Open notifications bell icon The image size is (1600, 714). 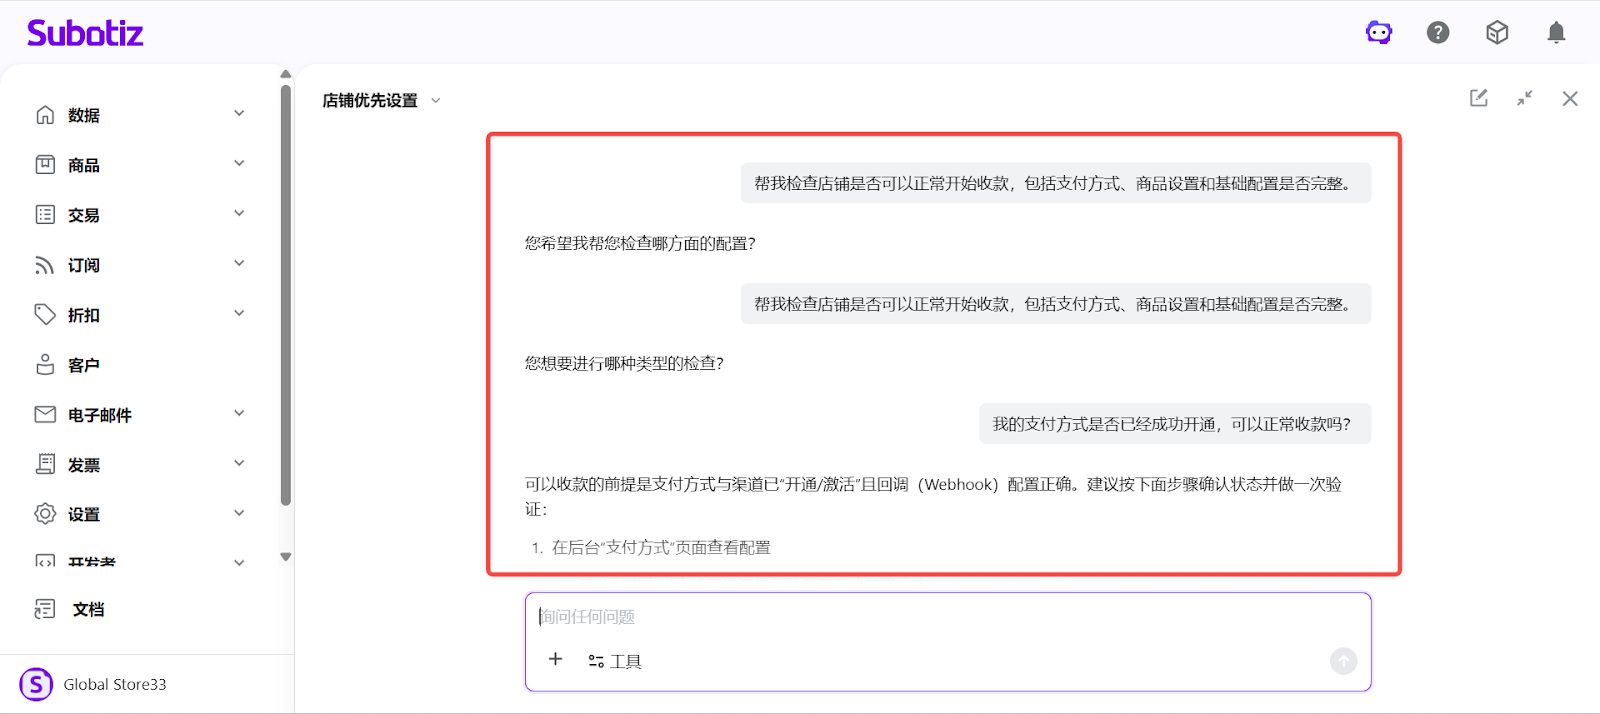click(x=1556, y=33)
